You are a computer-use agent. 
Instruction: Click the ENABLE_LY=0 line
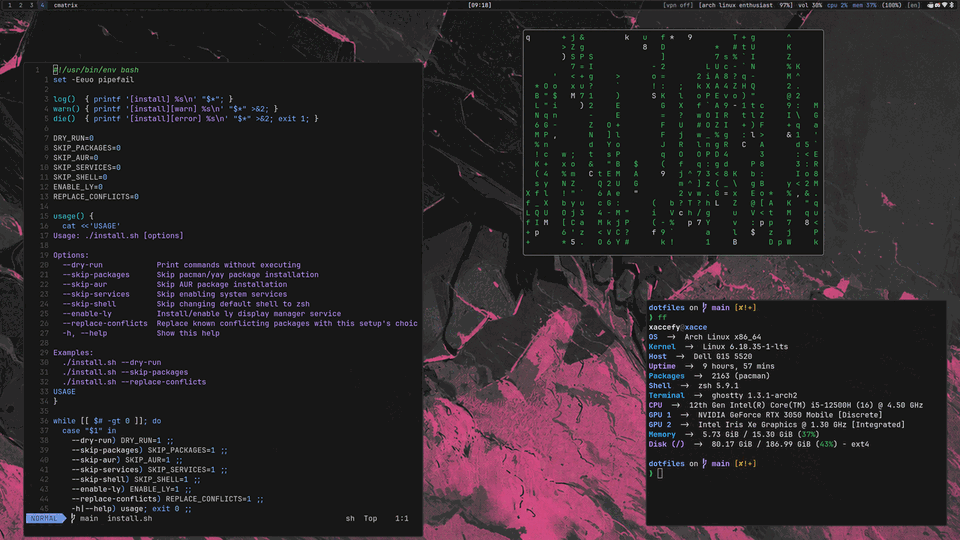pyautogui.click(x=78, y=187)
